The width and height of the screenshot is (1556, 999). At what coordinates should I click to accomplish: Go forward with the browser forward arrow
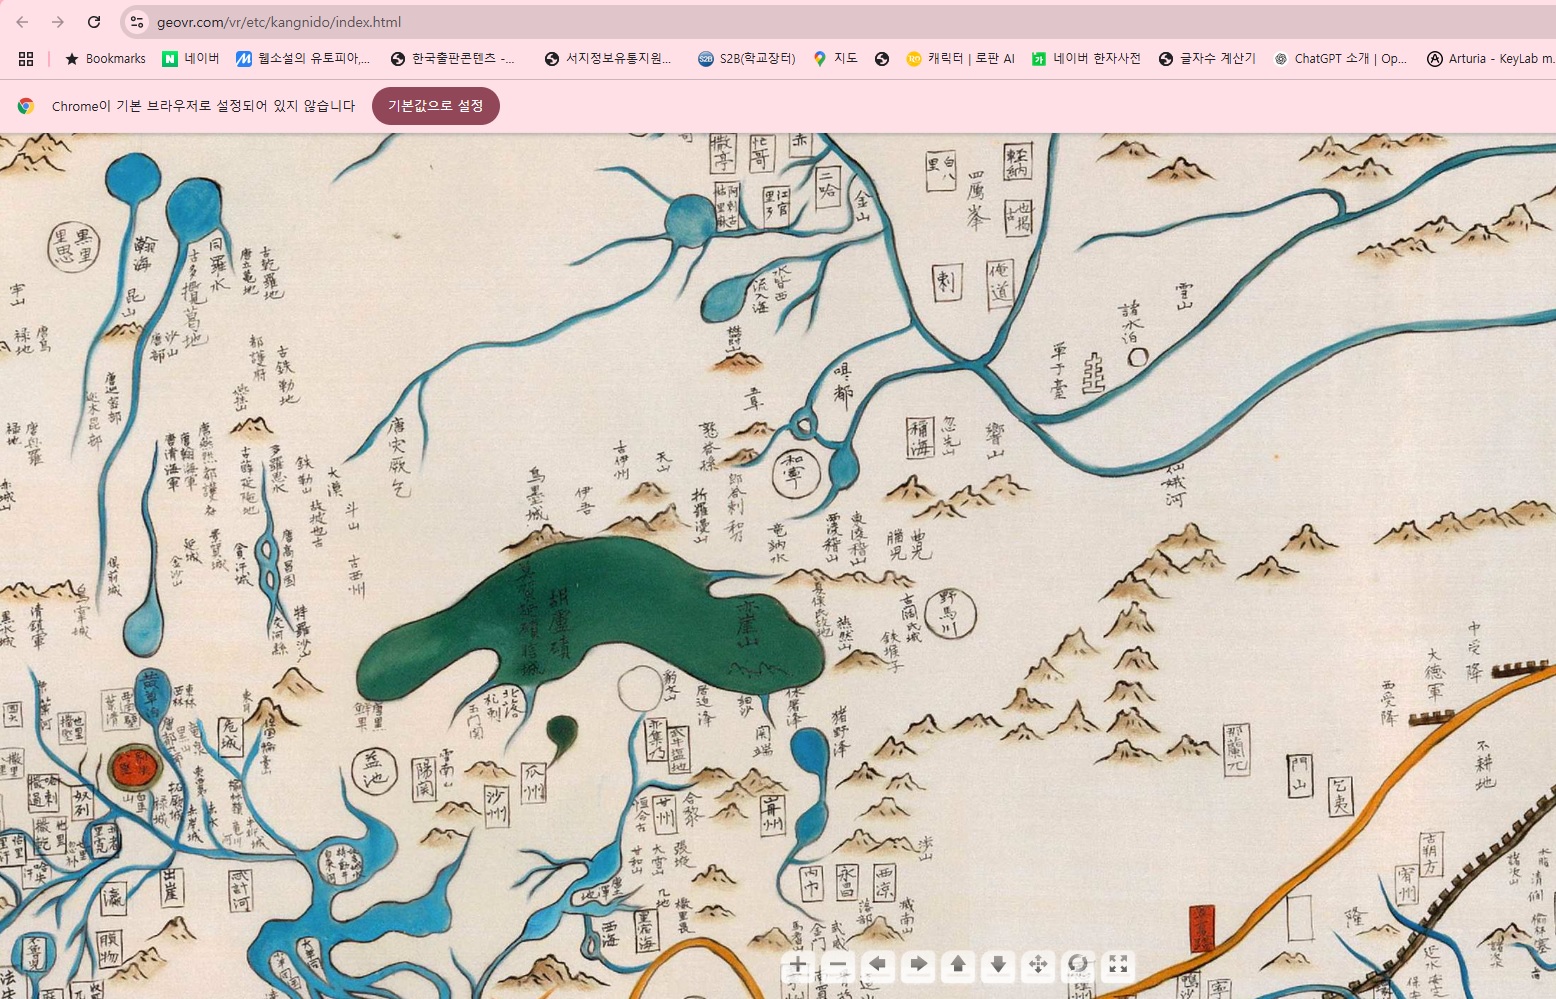point(58,22)
